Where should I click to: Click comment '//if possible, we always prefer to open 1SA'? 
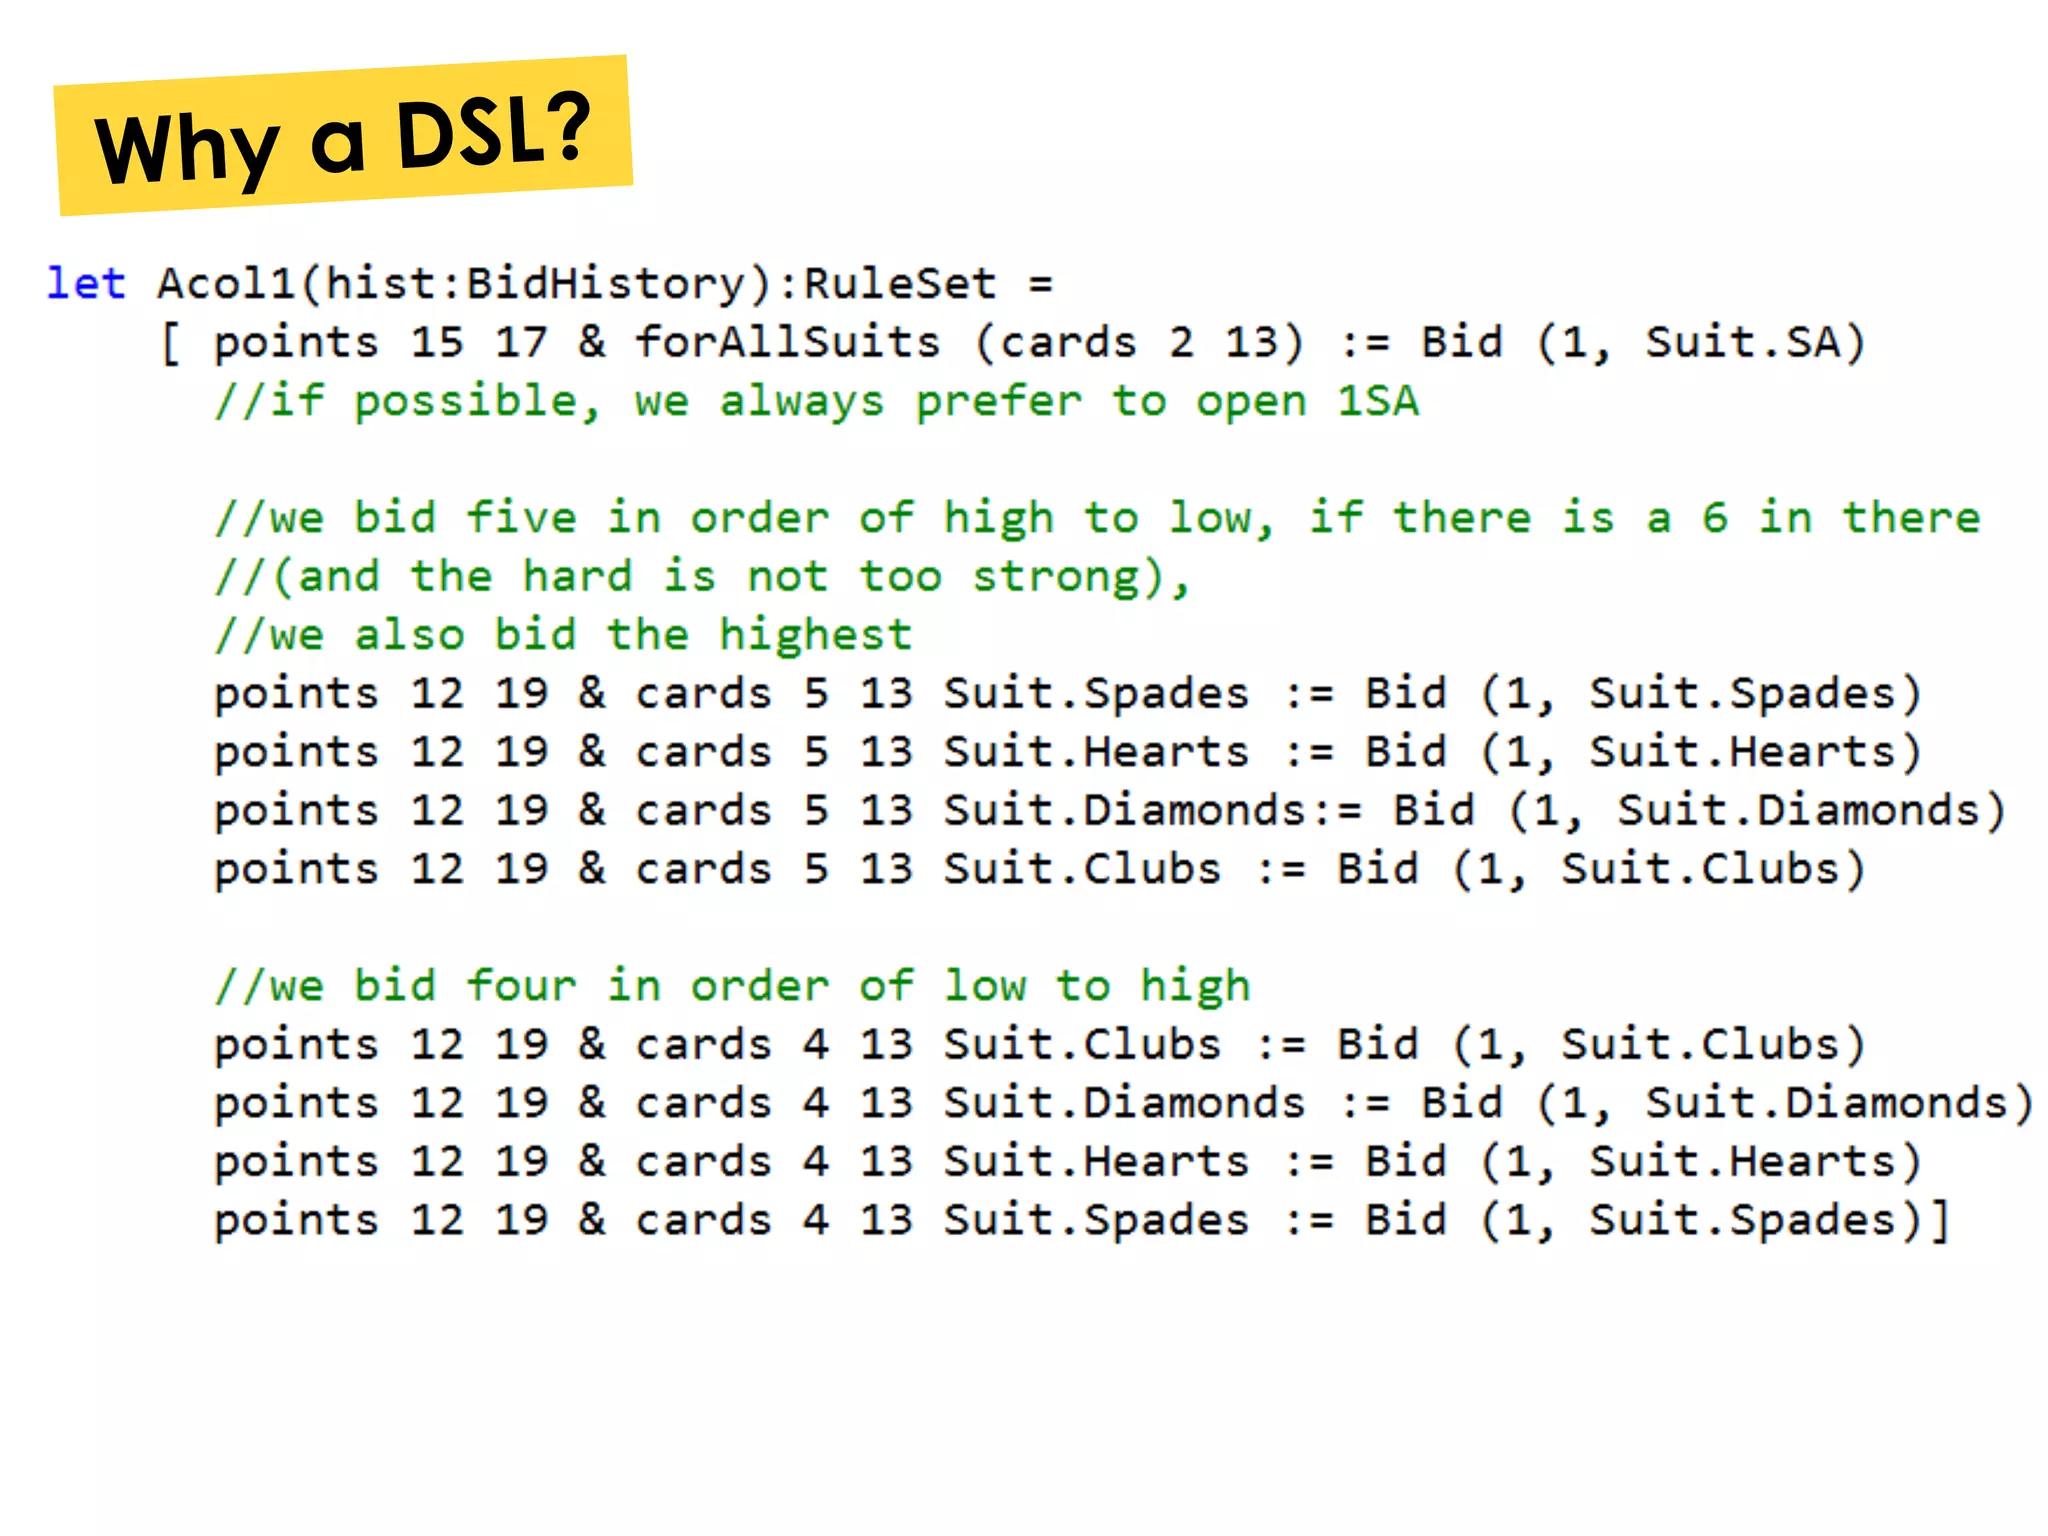816,402
